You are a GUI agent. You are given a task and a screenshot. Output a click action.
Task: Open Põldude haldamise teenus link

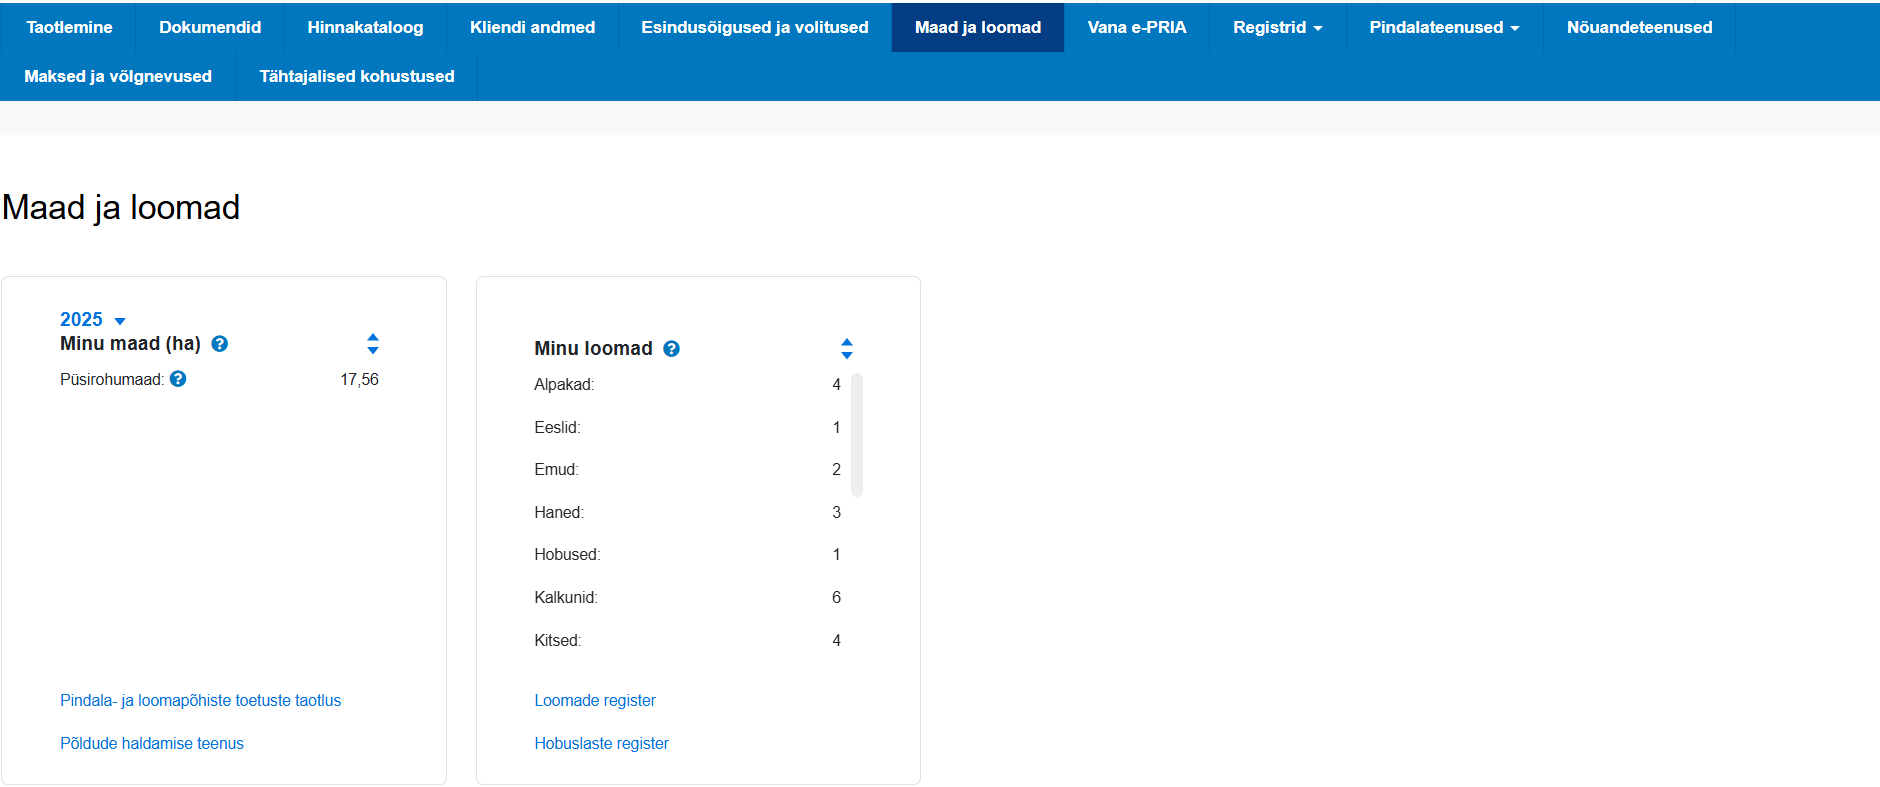(152, 744)
